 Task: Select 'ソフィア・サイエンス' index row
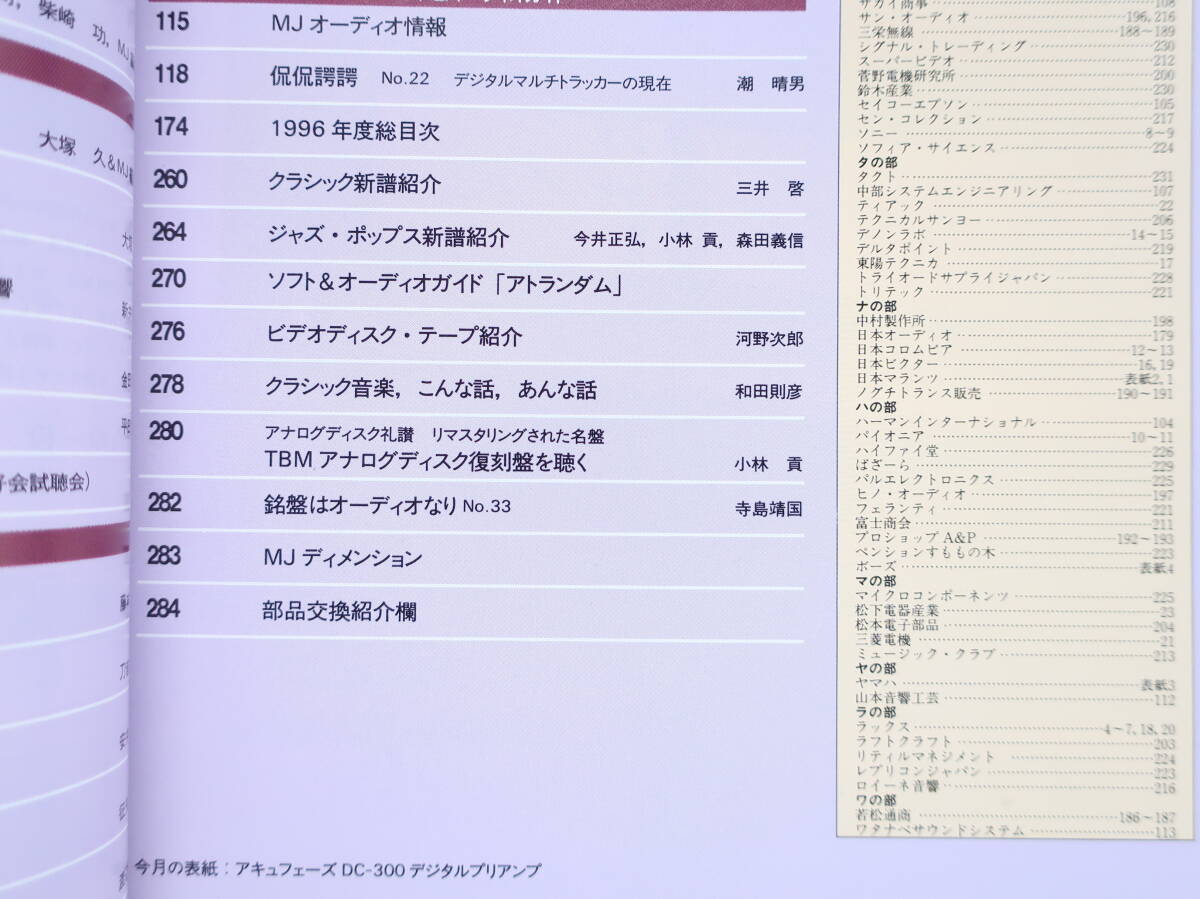[x=1016, y=147]
